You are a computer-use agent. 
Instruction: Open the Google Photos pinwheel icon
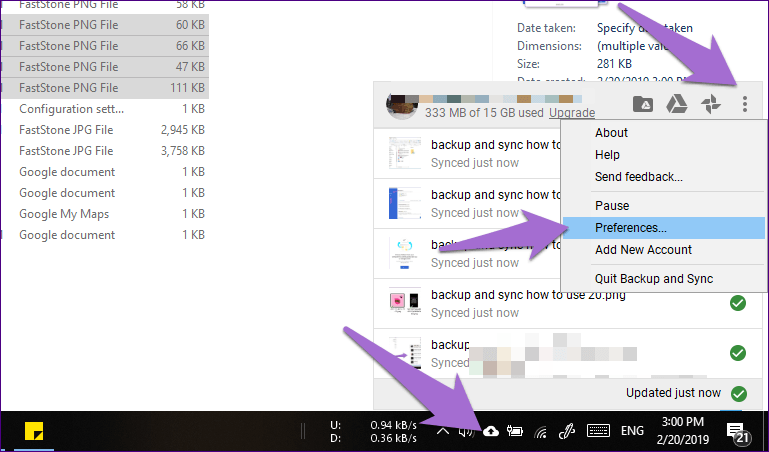pos(711,104)
